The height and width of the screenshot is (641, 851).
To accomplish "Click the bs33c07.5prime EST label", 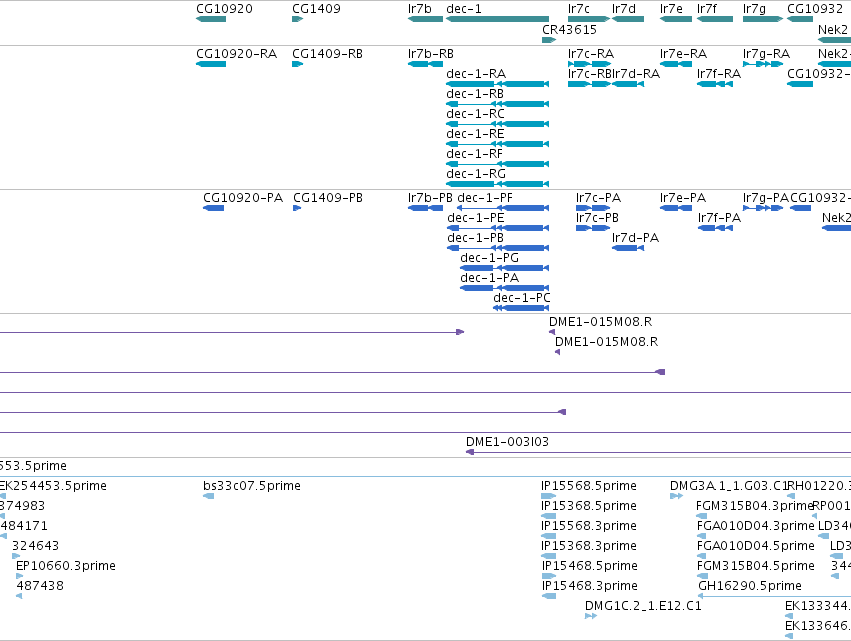I will click(x=252, y=486).
